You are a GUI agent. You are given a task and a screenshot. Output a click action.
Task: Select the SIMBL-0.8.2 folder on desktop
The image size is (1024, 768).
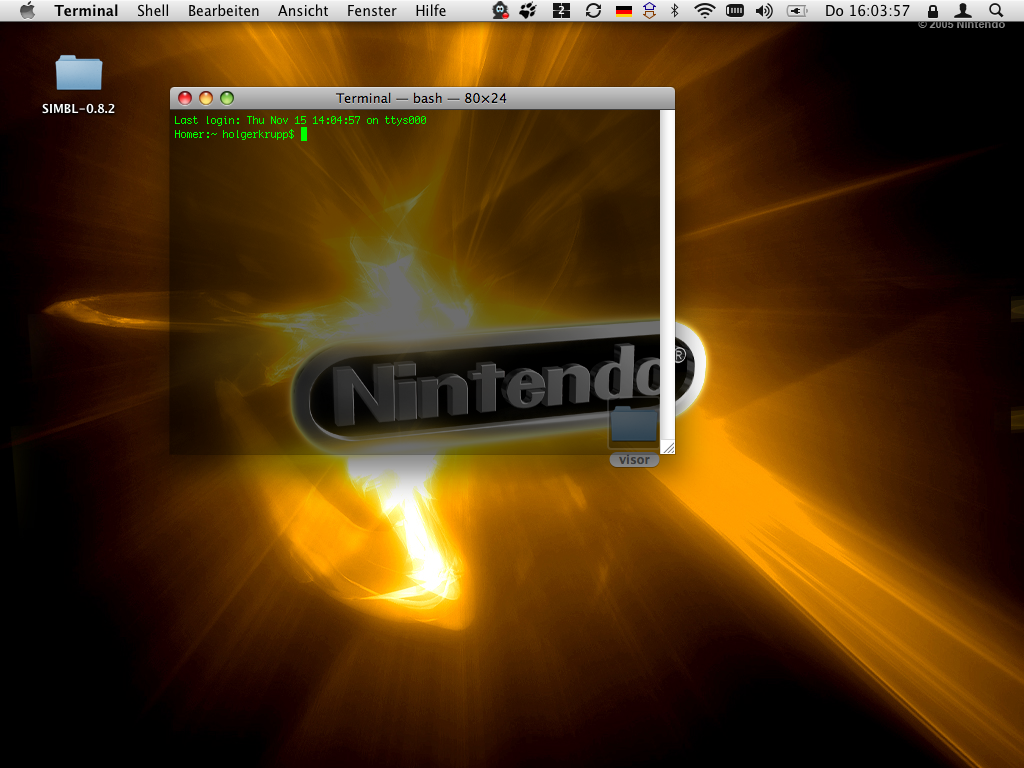pos(78,72)
